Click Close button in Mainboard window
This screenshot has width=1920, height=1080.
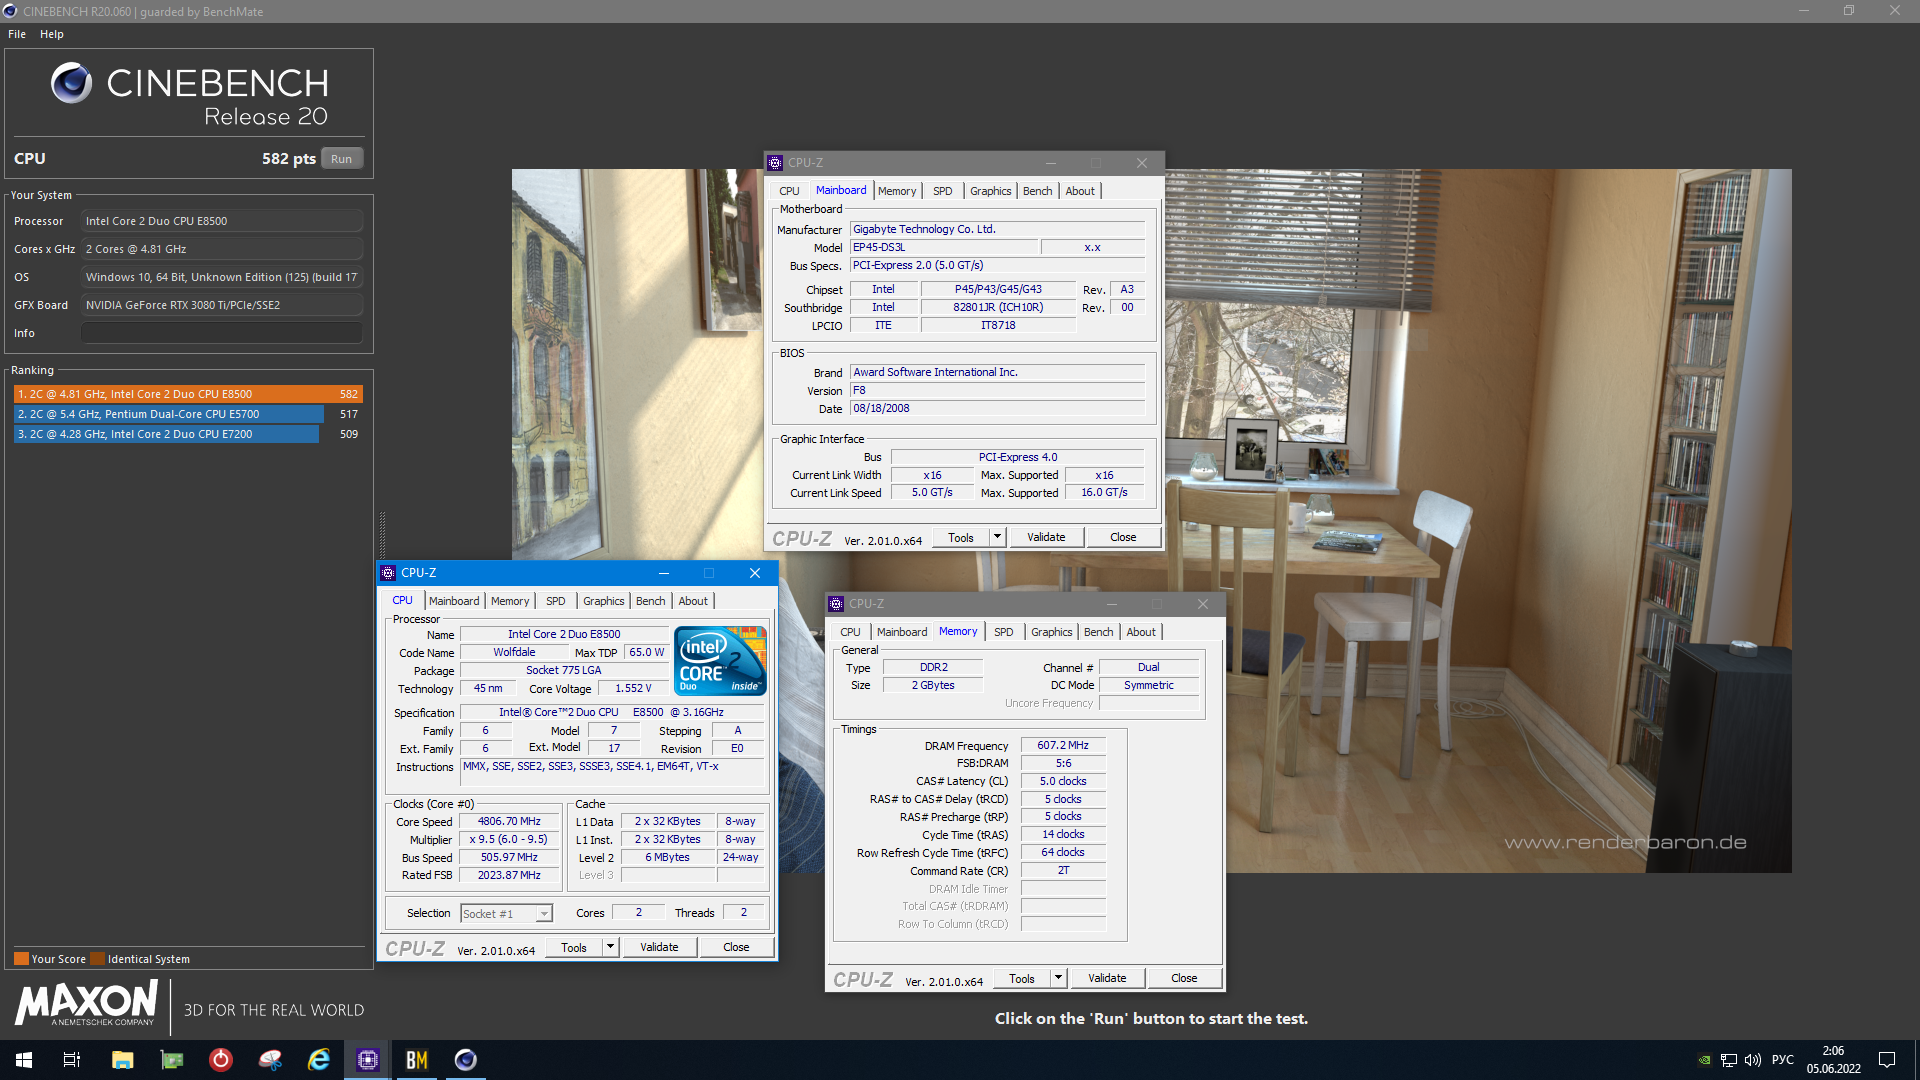[1123, 537]
